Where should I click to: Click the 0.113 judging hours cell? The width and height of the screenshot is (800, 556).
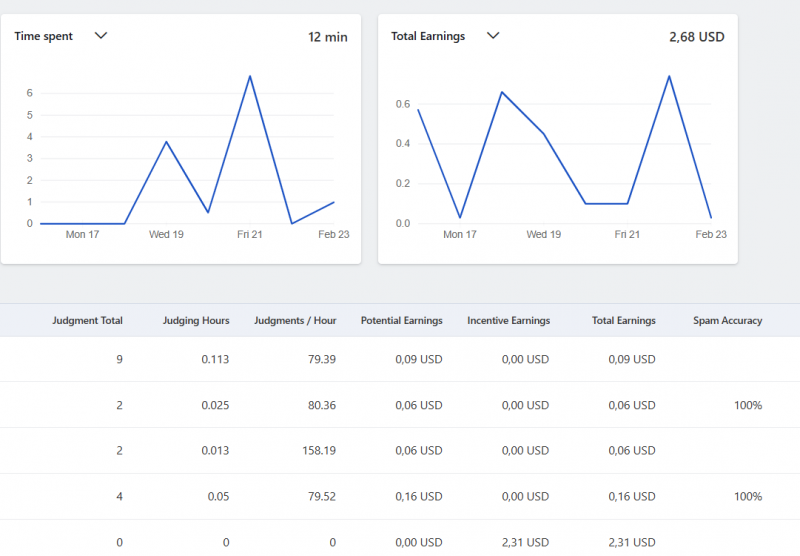(213, 359)
